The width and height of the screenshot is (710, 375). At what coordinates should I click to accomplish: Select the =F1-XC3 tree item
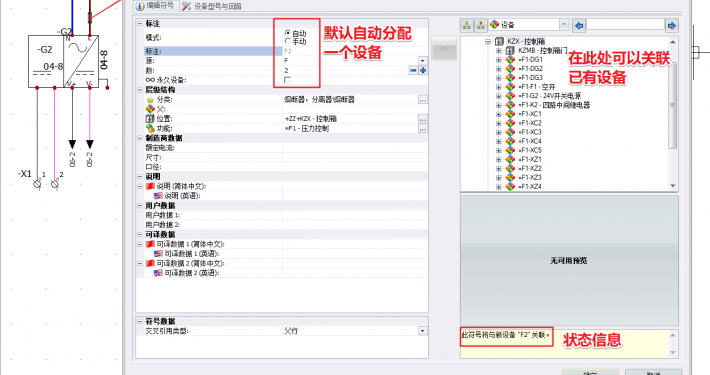pos(530,132)
